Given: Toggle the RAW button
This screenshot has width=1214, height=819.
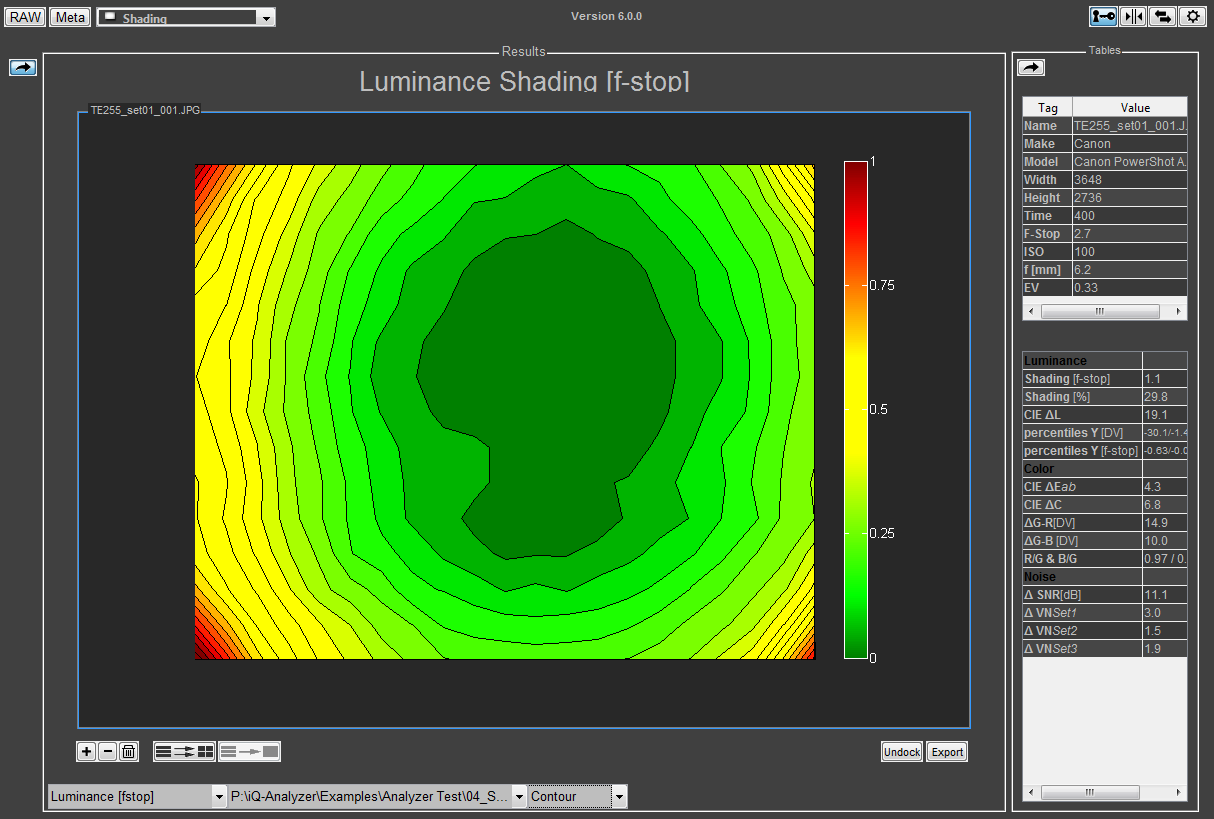Looking at the screenshot, I should click(x=25, y=17).
